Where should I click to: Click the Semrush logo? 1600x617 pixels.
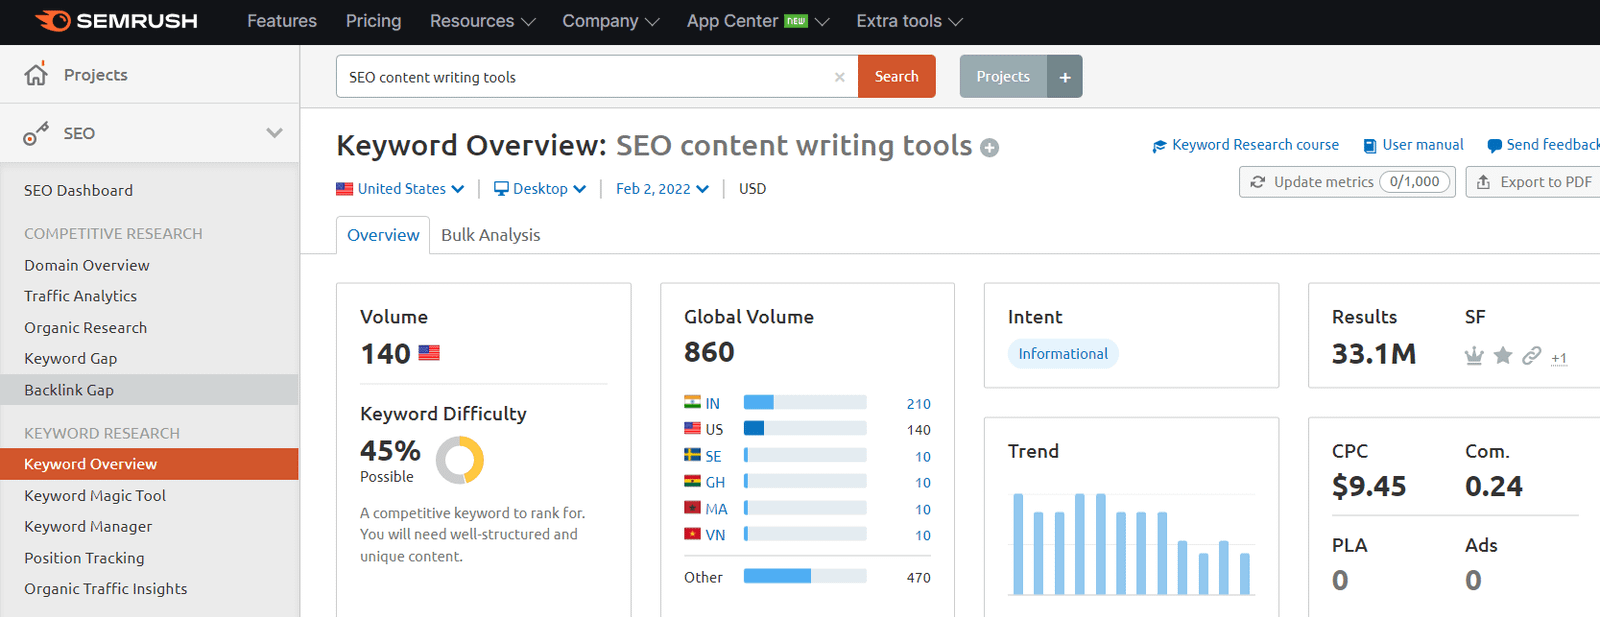[x=116, y=21]
